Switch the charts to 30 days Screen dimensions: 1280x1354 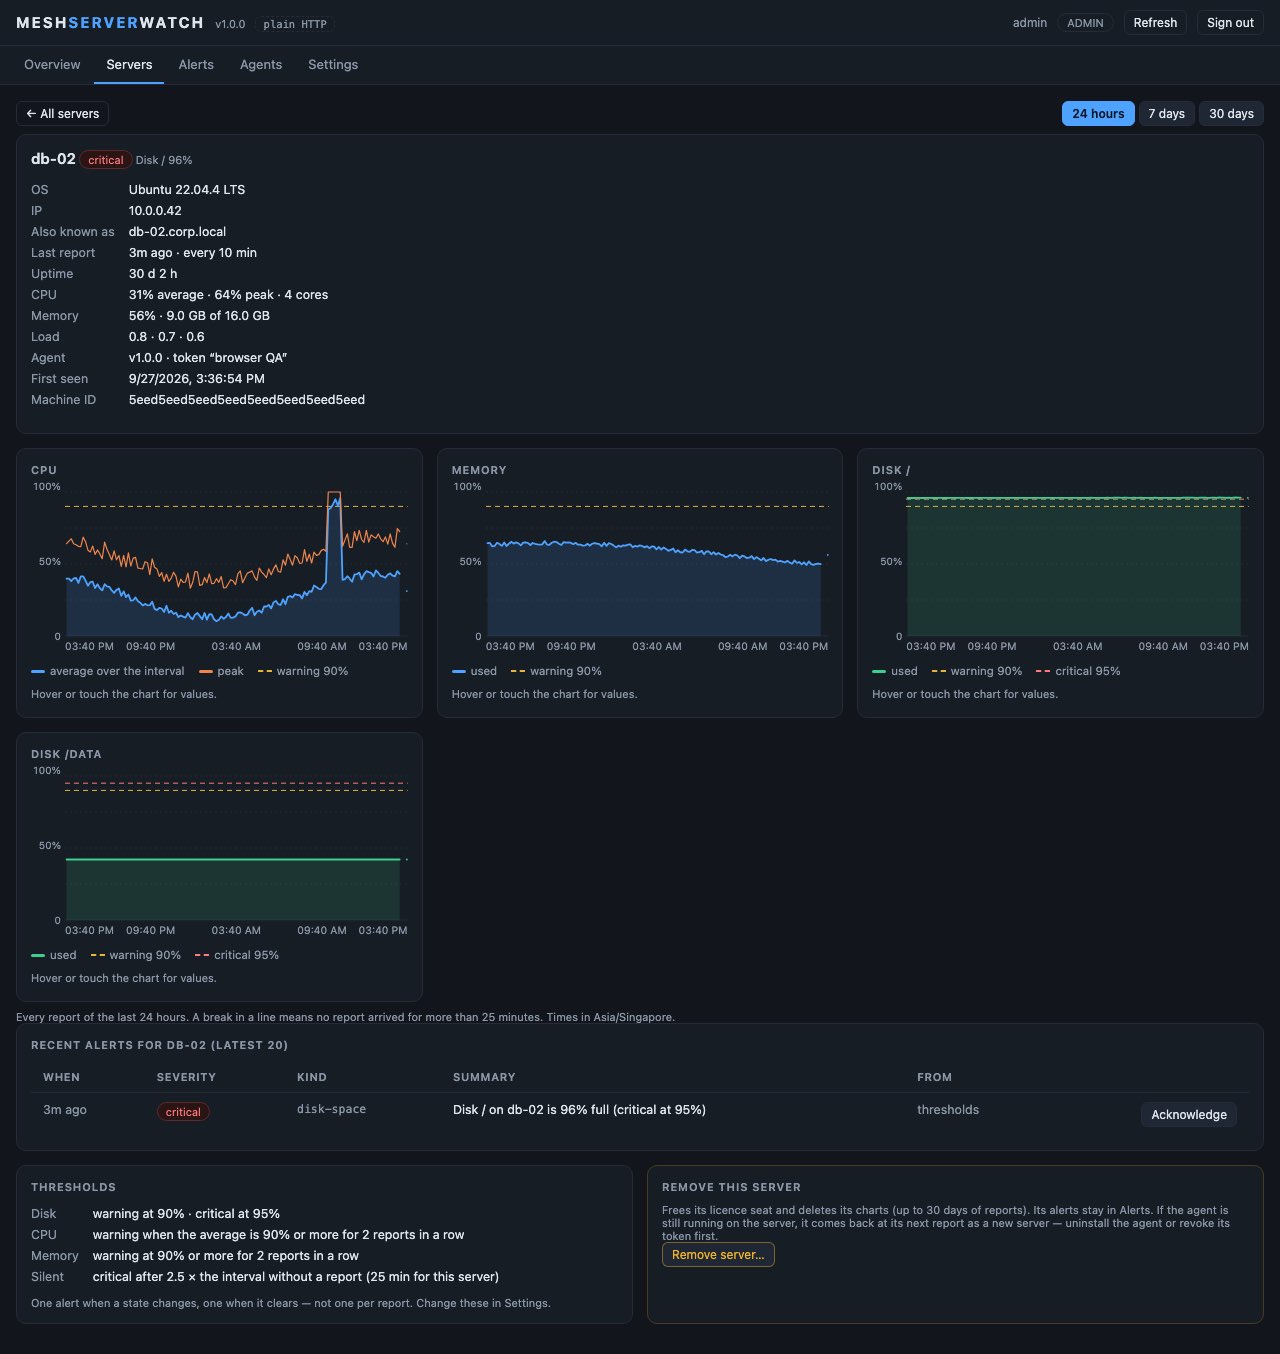tap(1231, 114)
